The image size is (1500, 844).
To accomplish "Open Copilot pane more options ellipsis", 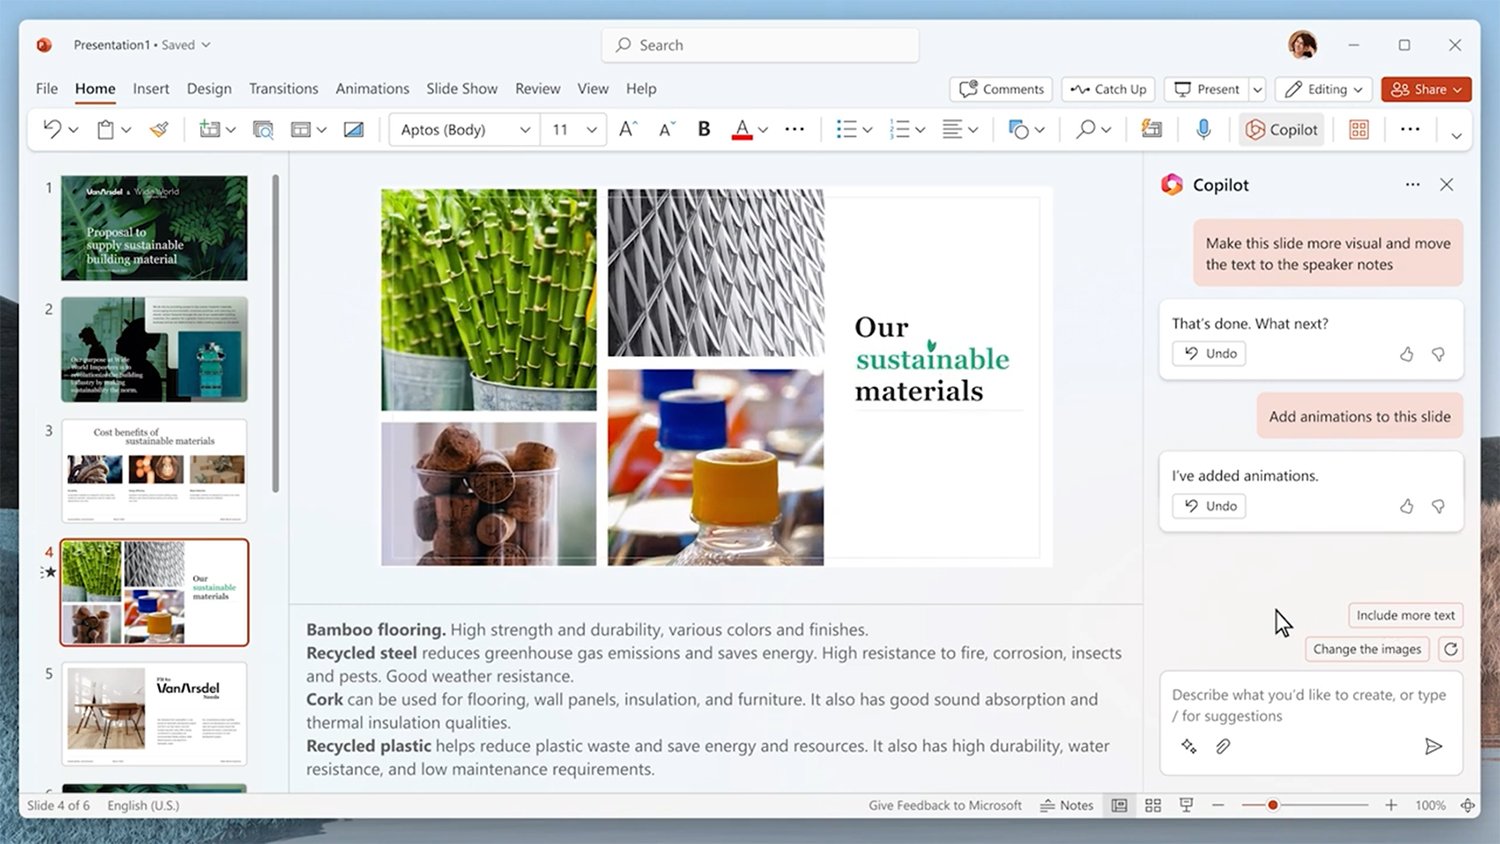I will [x=1412, y=184].
